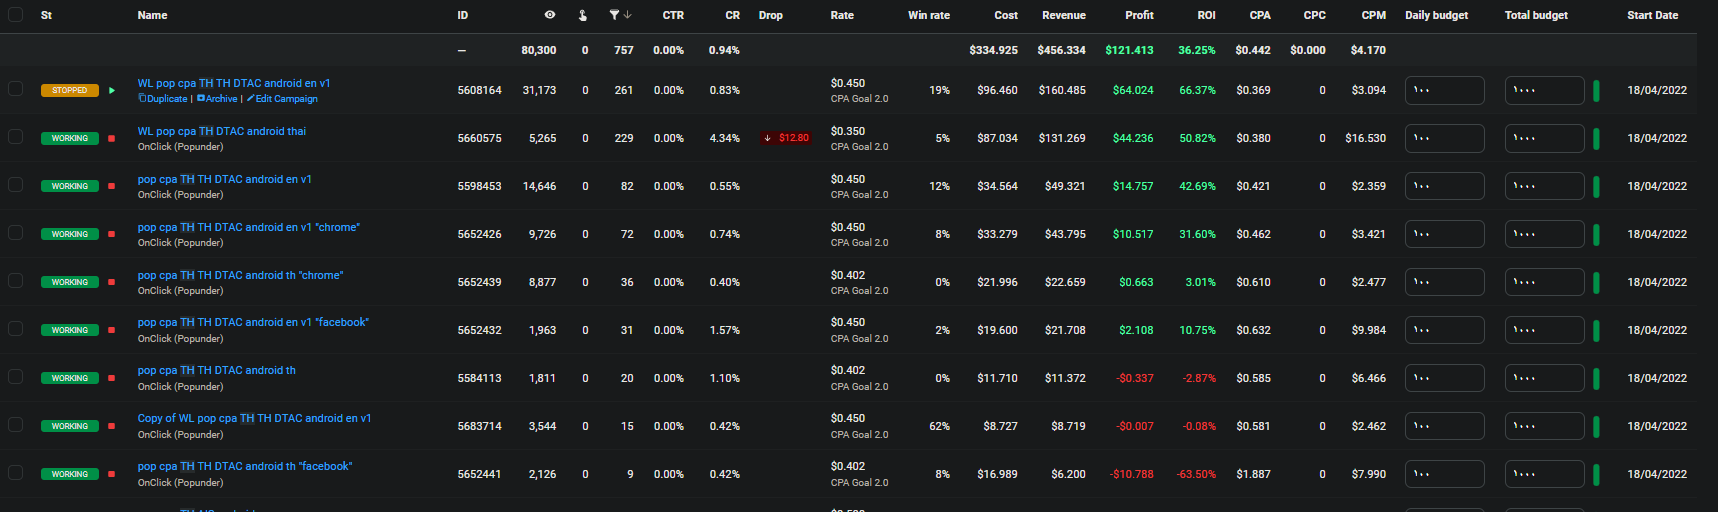
Task: Stop campaign 5652441 with the red stop icon
Action: point(112,474)
